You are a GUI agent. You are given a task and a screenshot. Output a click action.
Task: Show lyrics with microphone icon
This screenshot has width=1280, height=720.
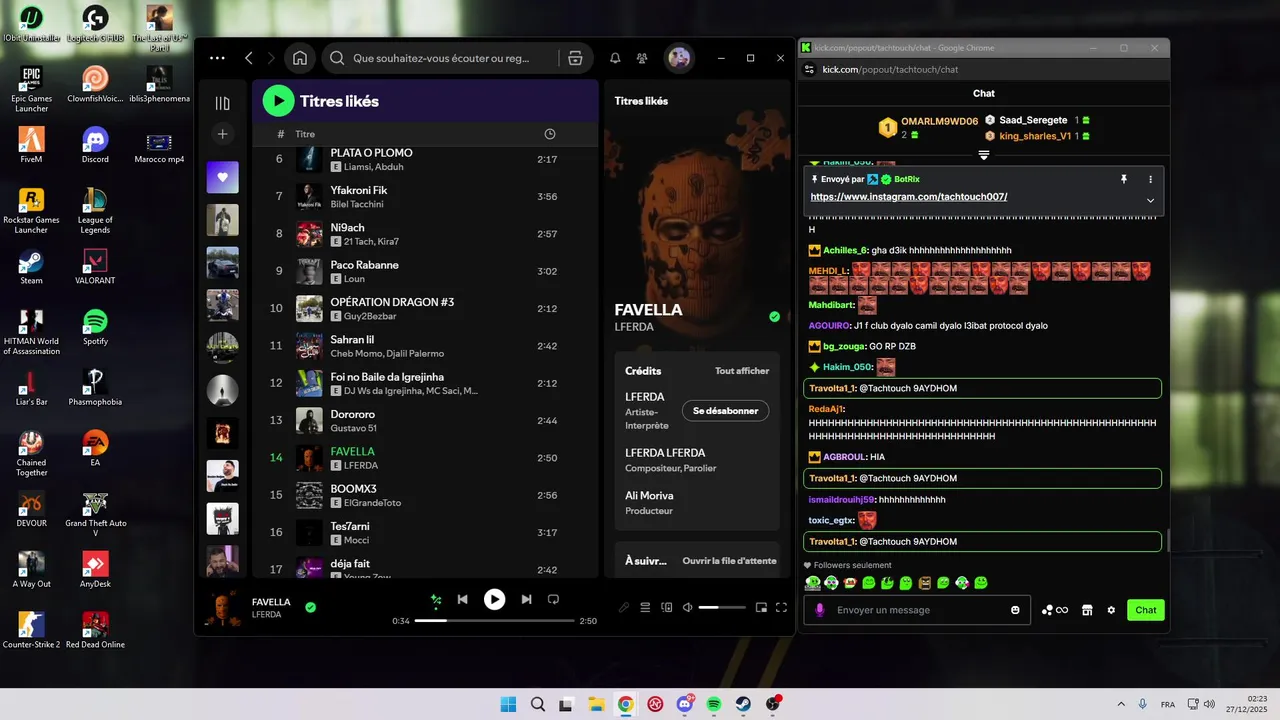pyautogui.click(x=624, y=607)
